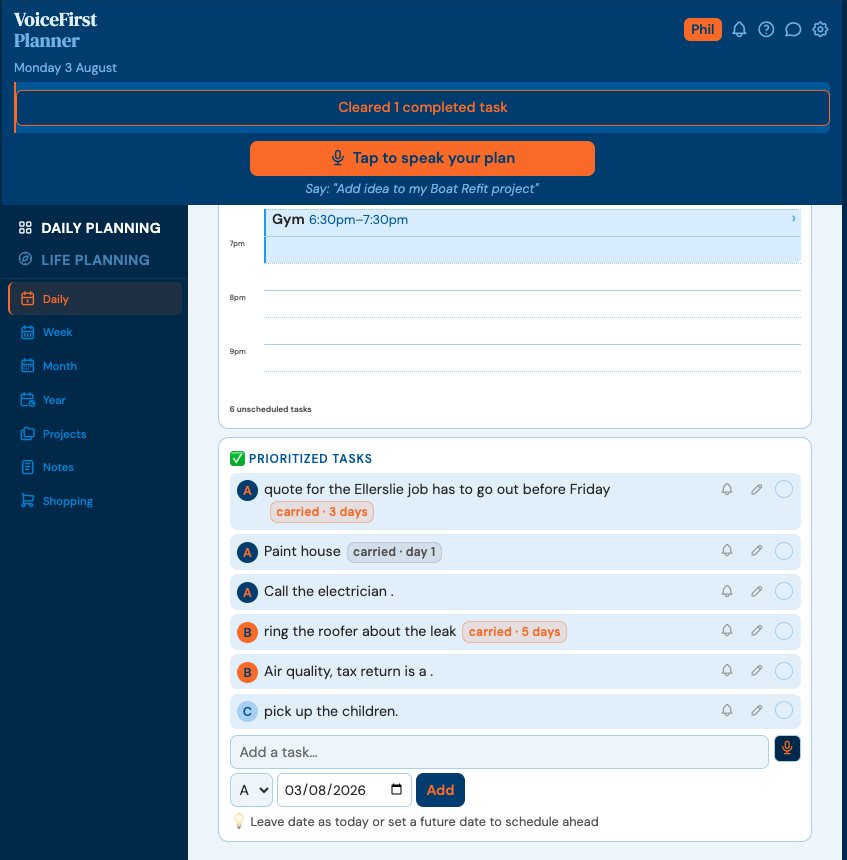
Task: Click priority C badge on pick up children
Action: [x=247, y=712]
